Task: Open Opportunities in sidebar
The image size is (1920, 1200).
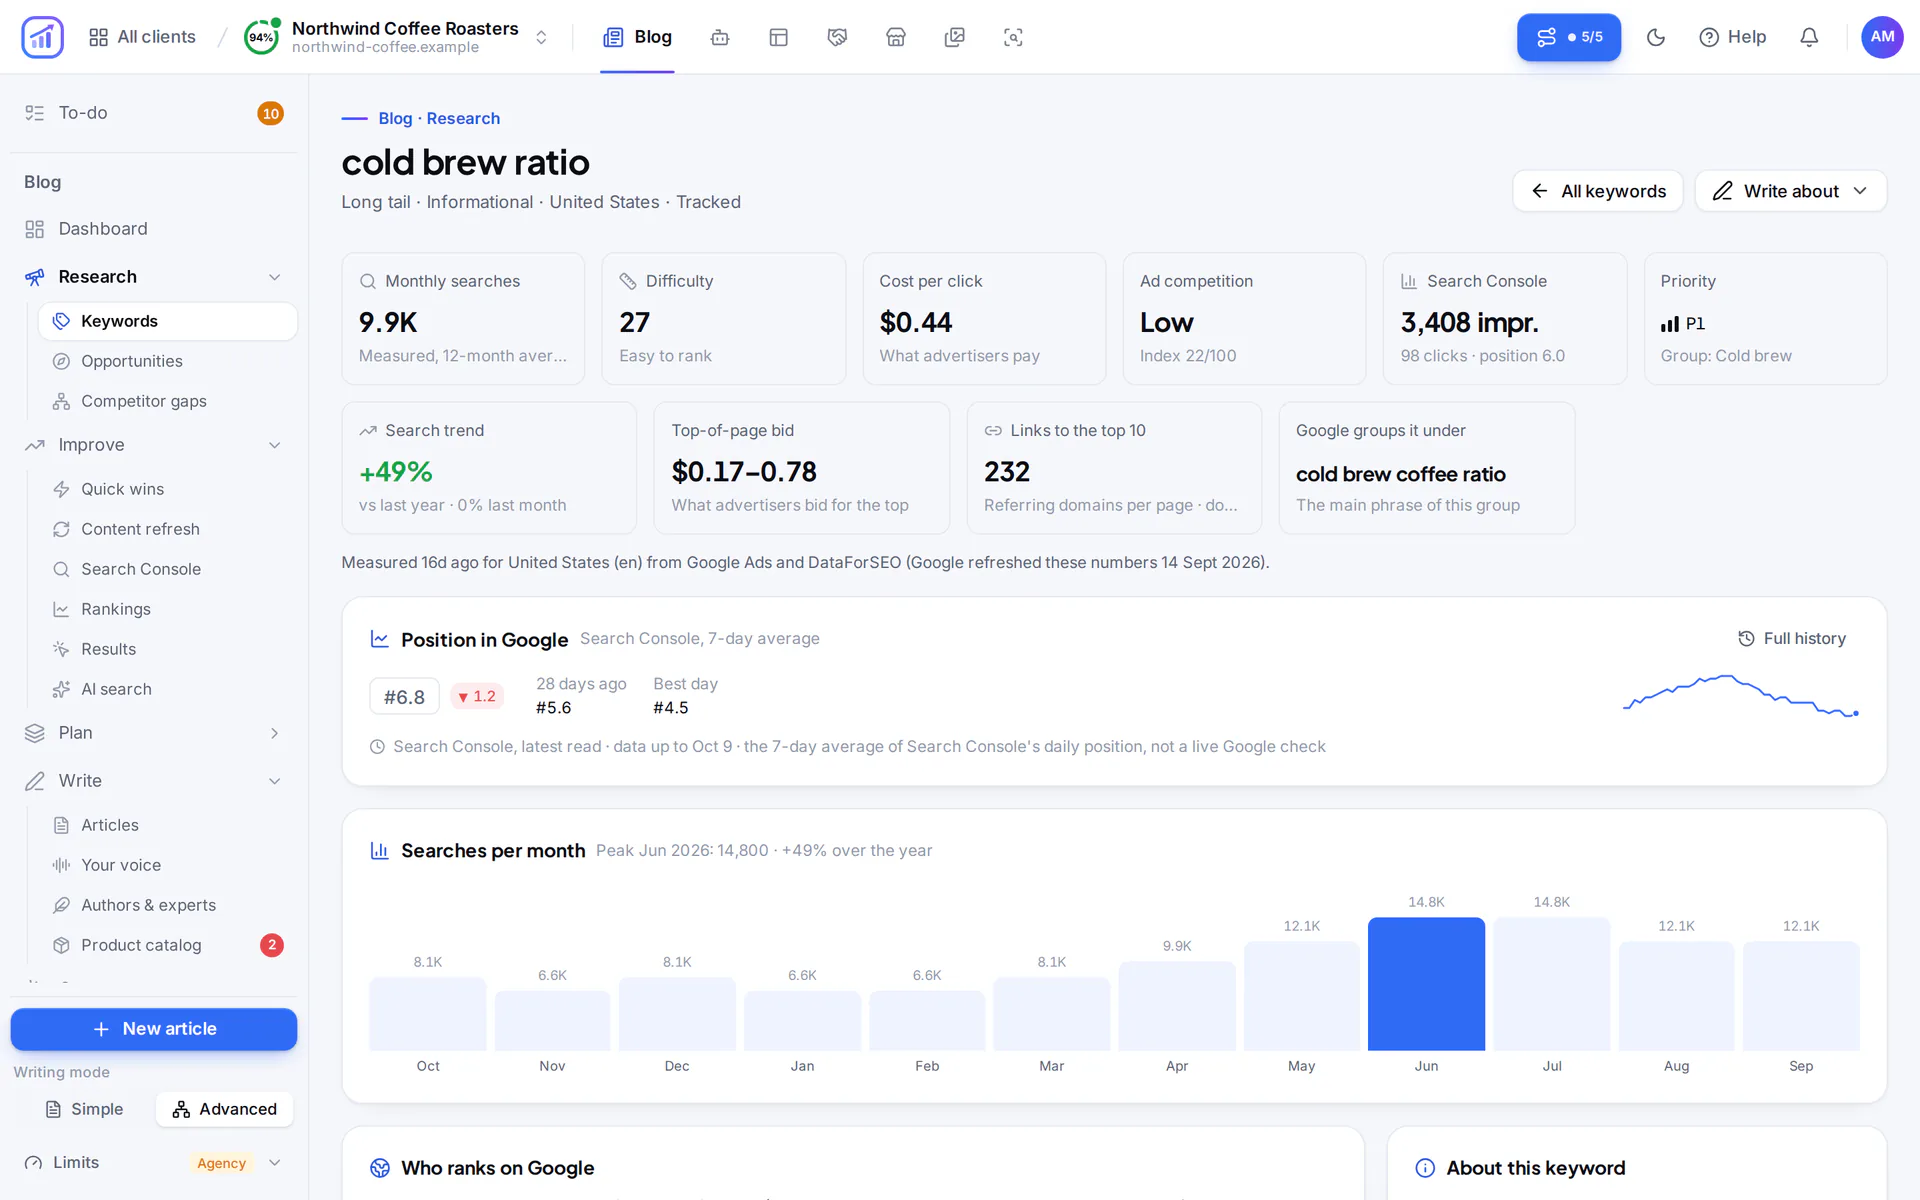Action: pos(168,361)
